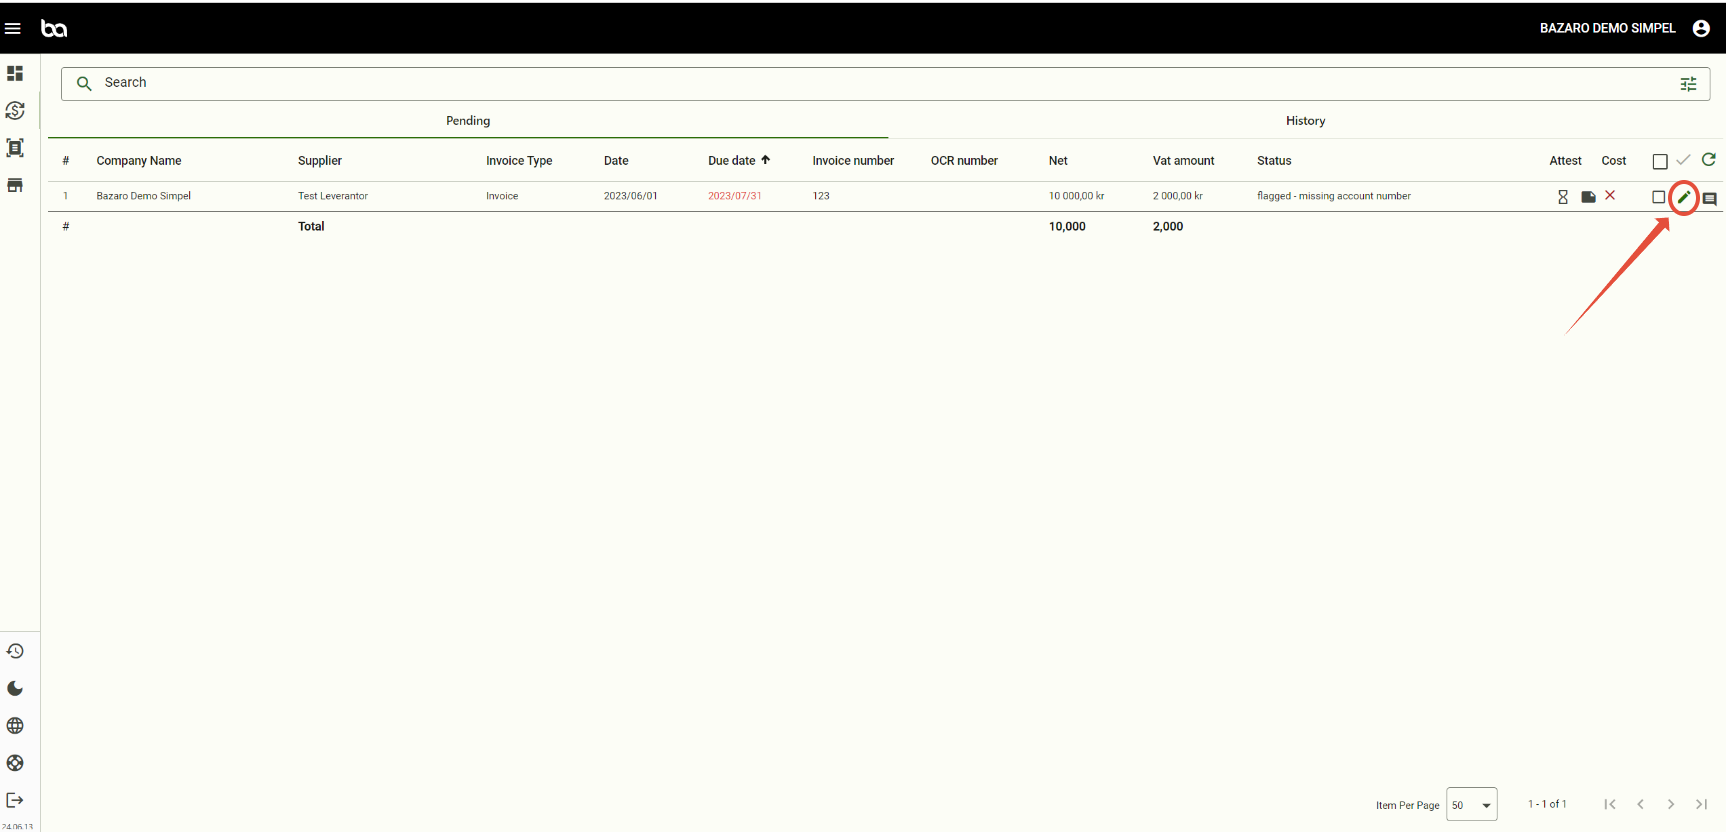
Task: Sort by Invoice Type column
Action: [519, 161]
